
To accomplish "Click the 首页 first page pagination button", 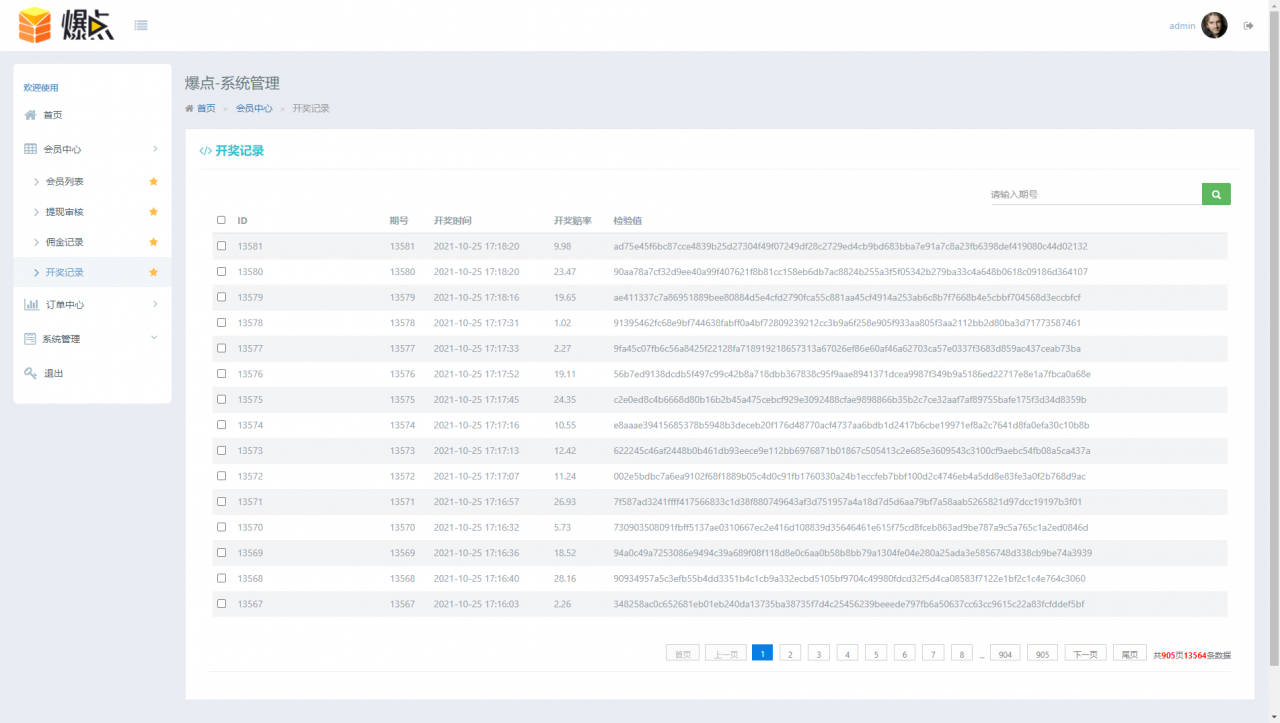I will (682, 653).
